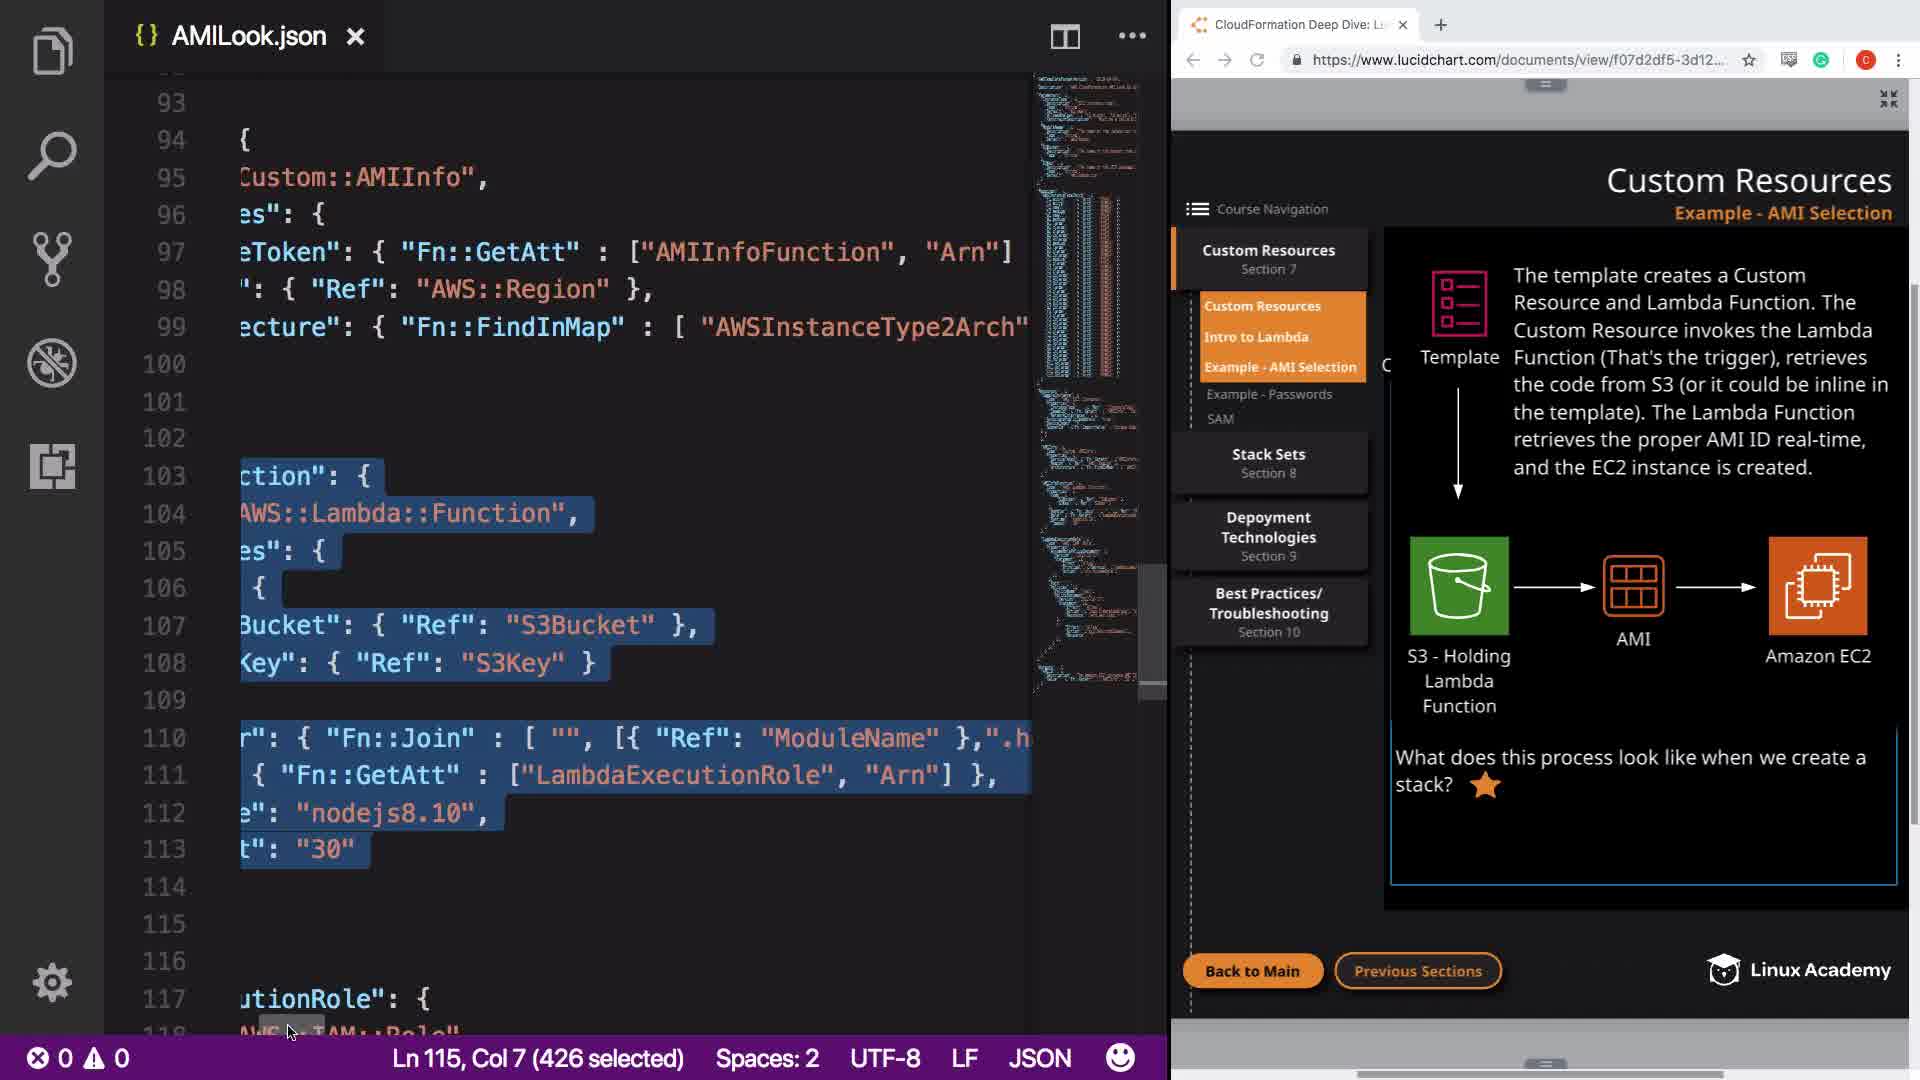Open the JSON language mode selector
This screenshot has width=1920, height=1080.
pos(1039,1058)
